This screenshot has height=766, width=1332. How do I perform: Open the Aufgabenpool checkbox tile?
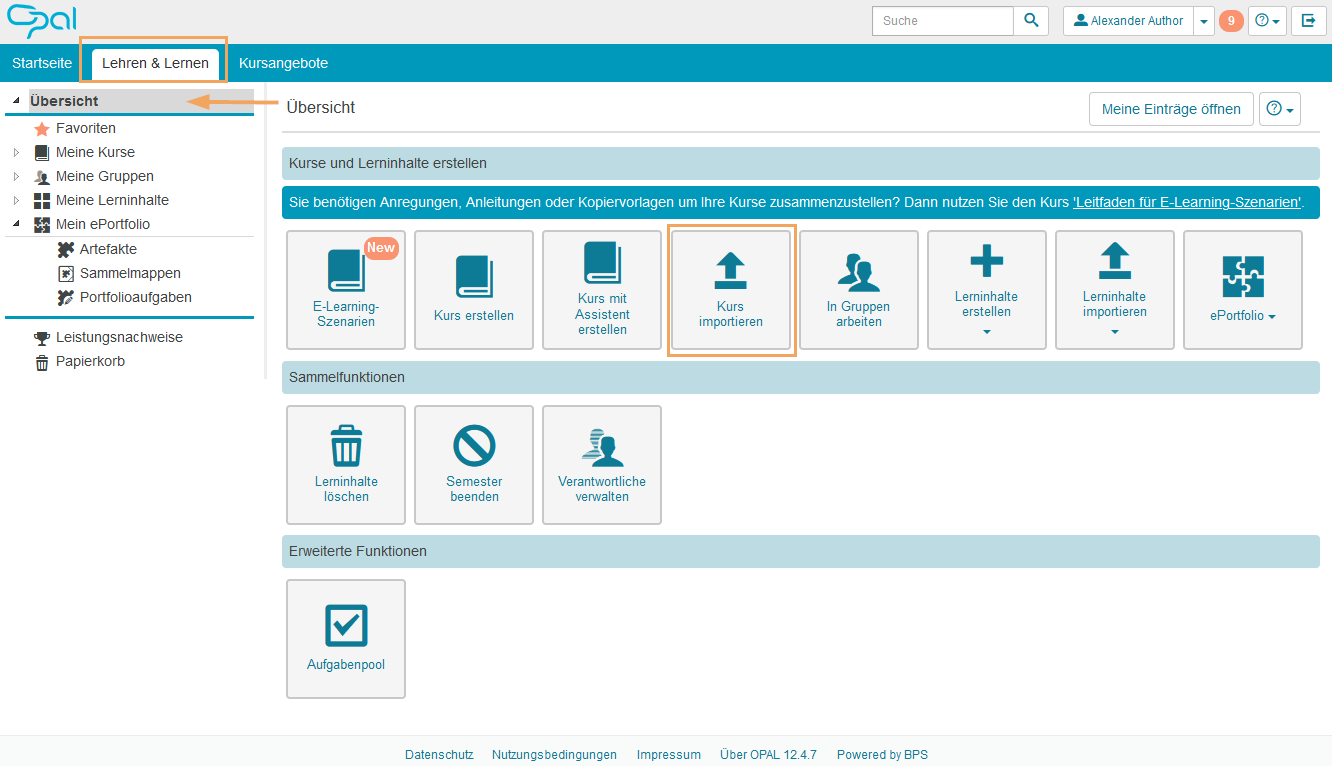(346, 638)
